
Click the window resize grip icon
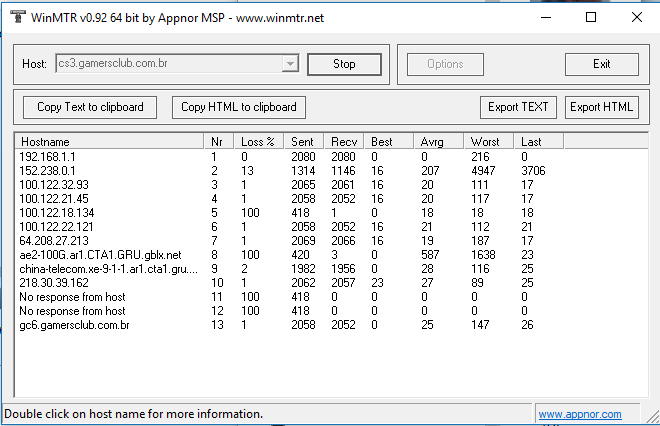pyautogui.click(x=652, y=416)
